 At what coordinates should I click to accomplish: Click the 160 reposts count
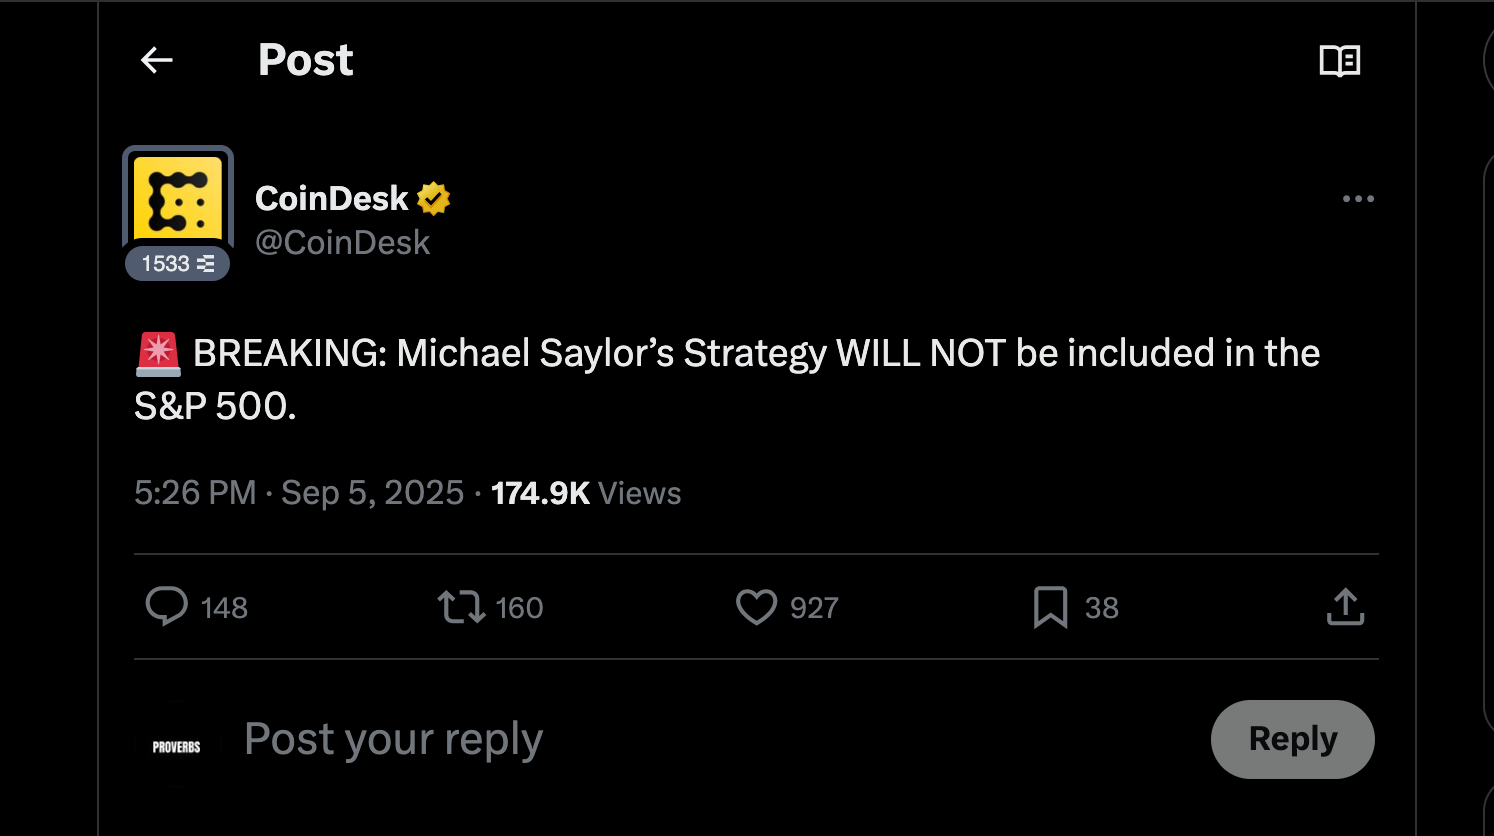pyautogui.click(x=519, y=608)
